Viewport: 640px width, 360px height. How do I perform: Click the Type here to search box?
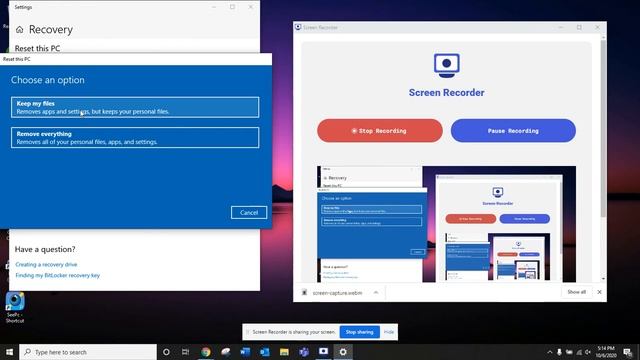(x=88, y=352)
